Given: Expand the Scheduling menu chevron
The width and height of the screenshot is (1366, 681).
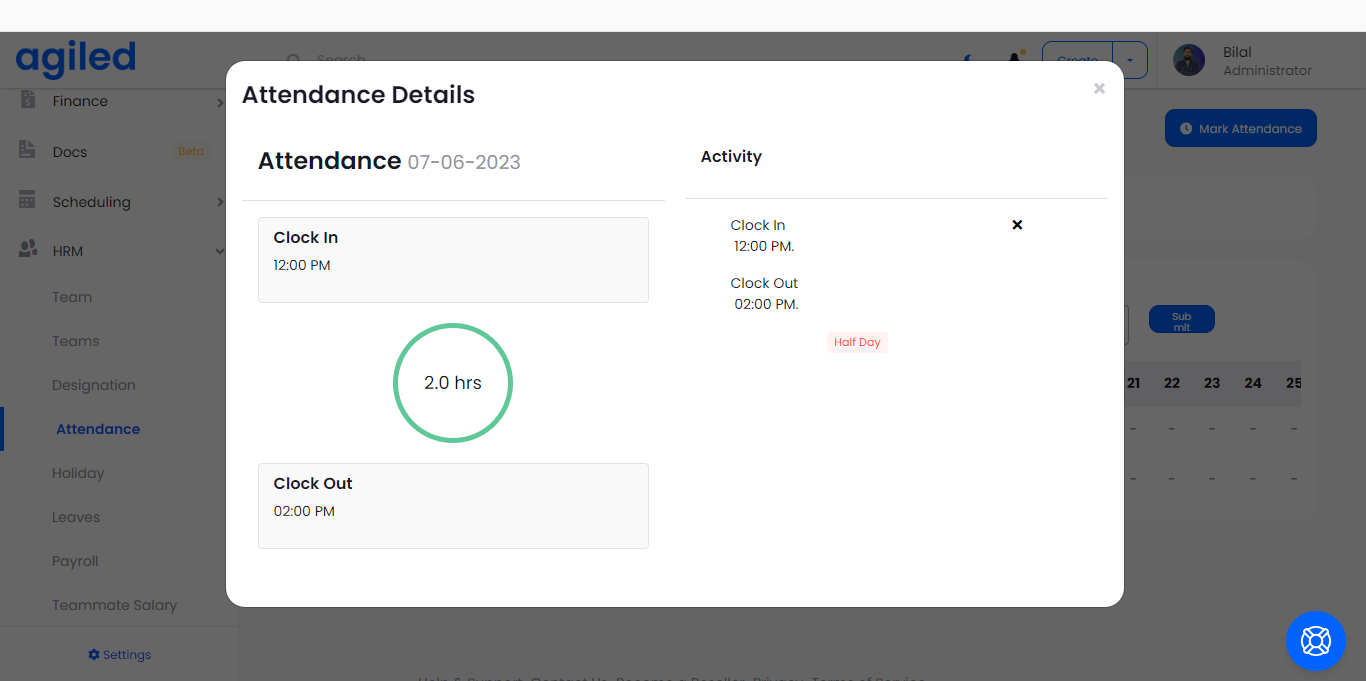Looking at the screenshot, I should pyautogui.click(x=219, y=202).
